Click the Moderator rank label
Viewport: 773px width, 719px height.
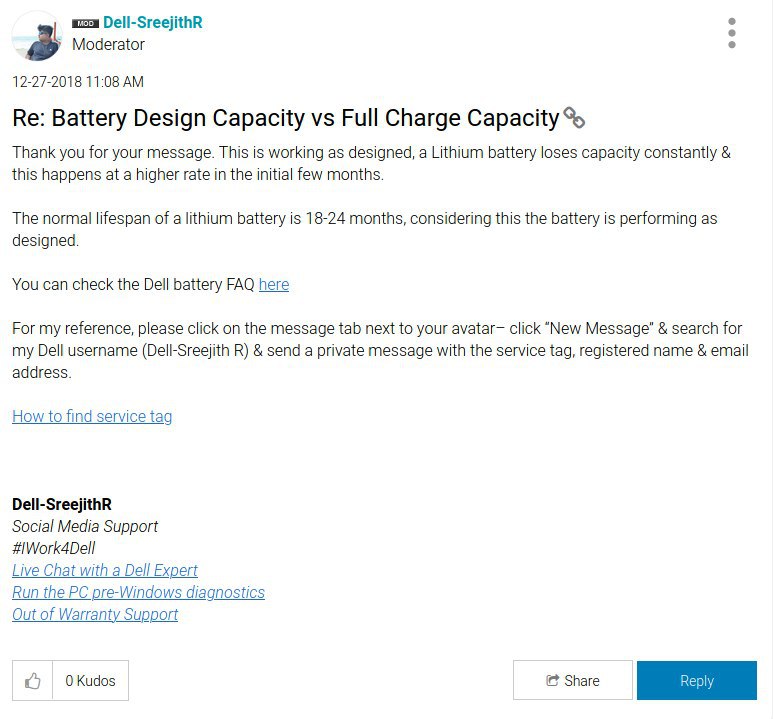[x=108, y=44]
